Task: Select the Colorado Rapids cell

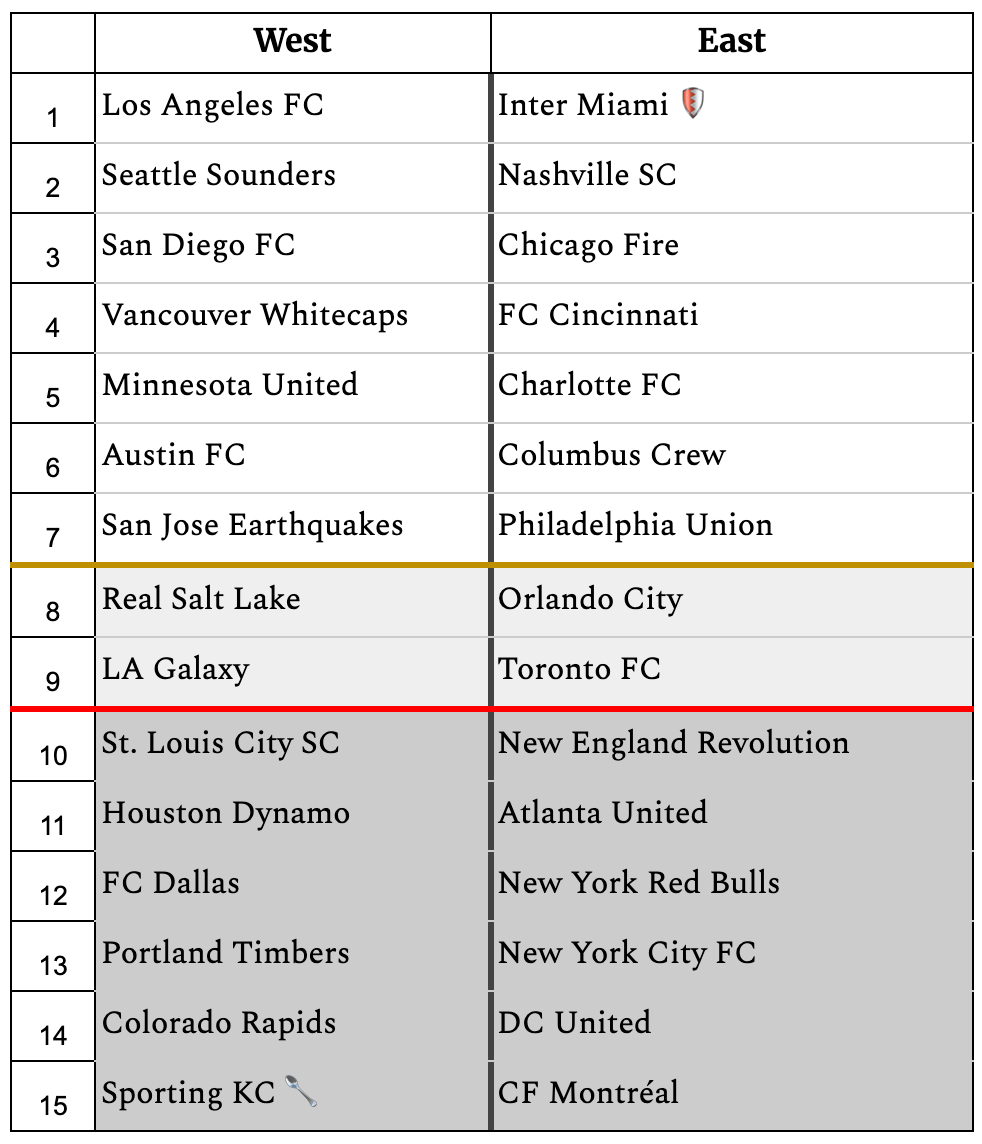Action: (219, 1023)
